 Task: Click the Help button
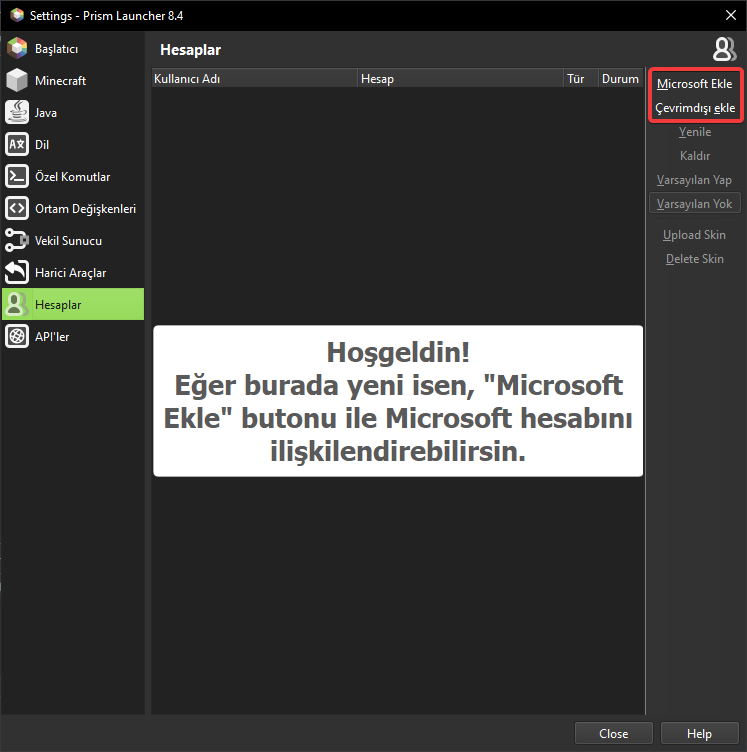coord(700,733)
